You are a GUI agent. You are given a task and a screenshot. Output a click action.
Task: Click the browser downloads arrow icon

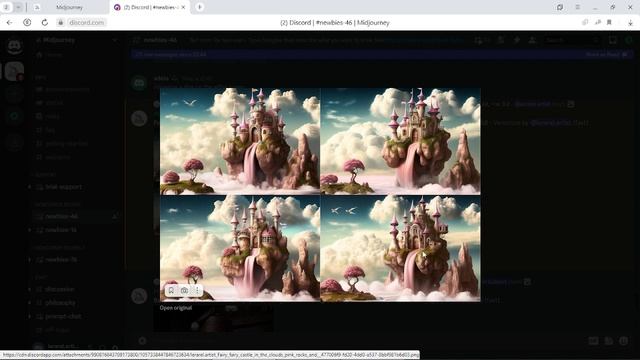[630, 23]
